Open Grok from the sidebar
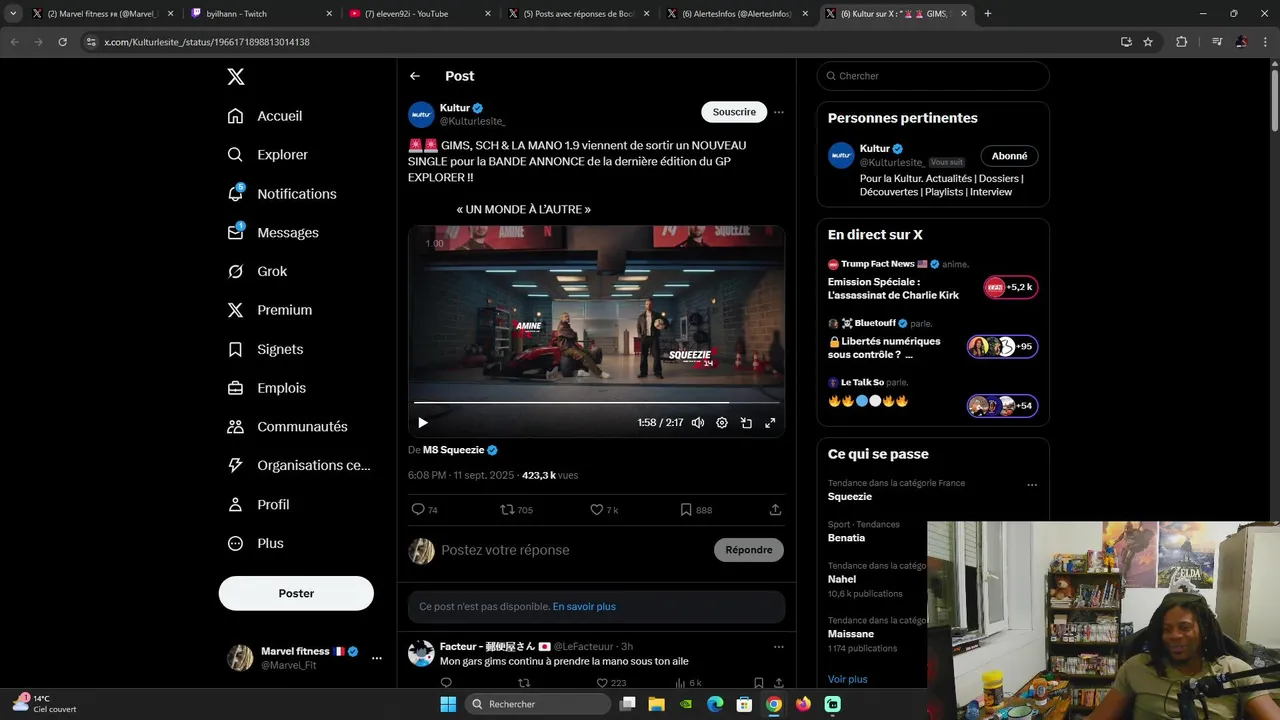The width and height of the screenshot is (1280, 720). 257,271
